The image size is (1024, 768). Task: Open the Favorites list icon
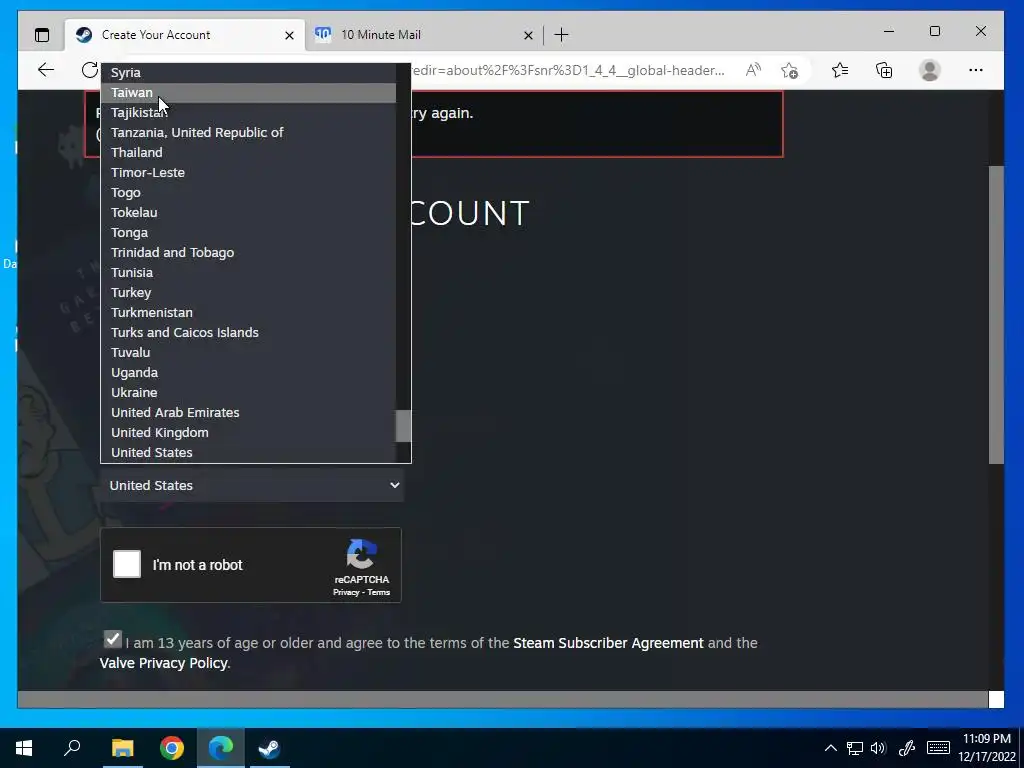pos(840,70)
